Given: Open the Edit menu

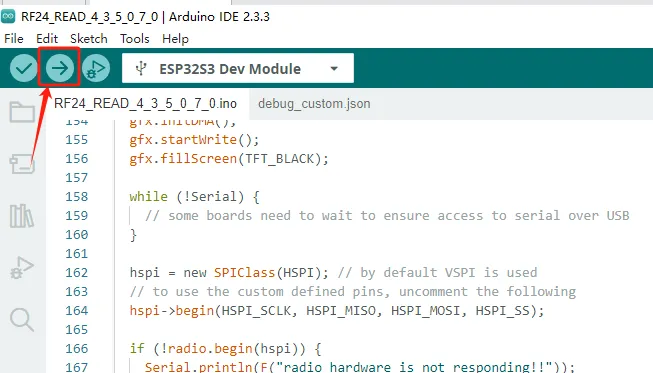Looking at the screenshot, I should pyautogui.click(x=47, y=39).
